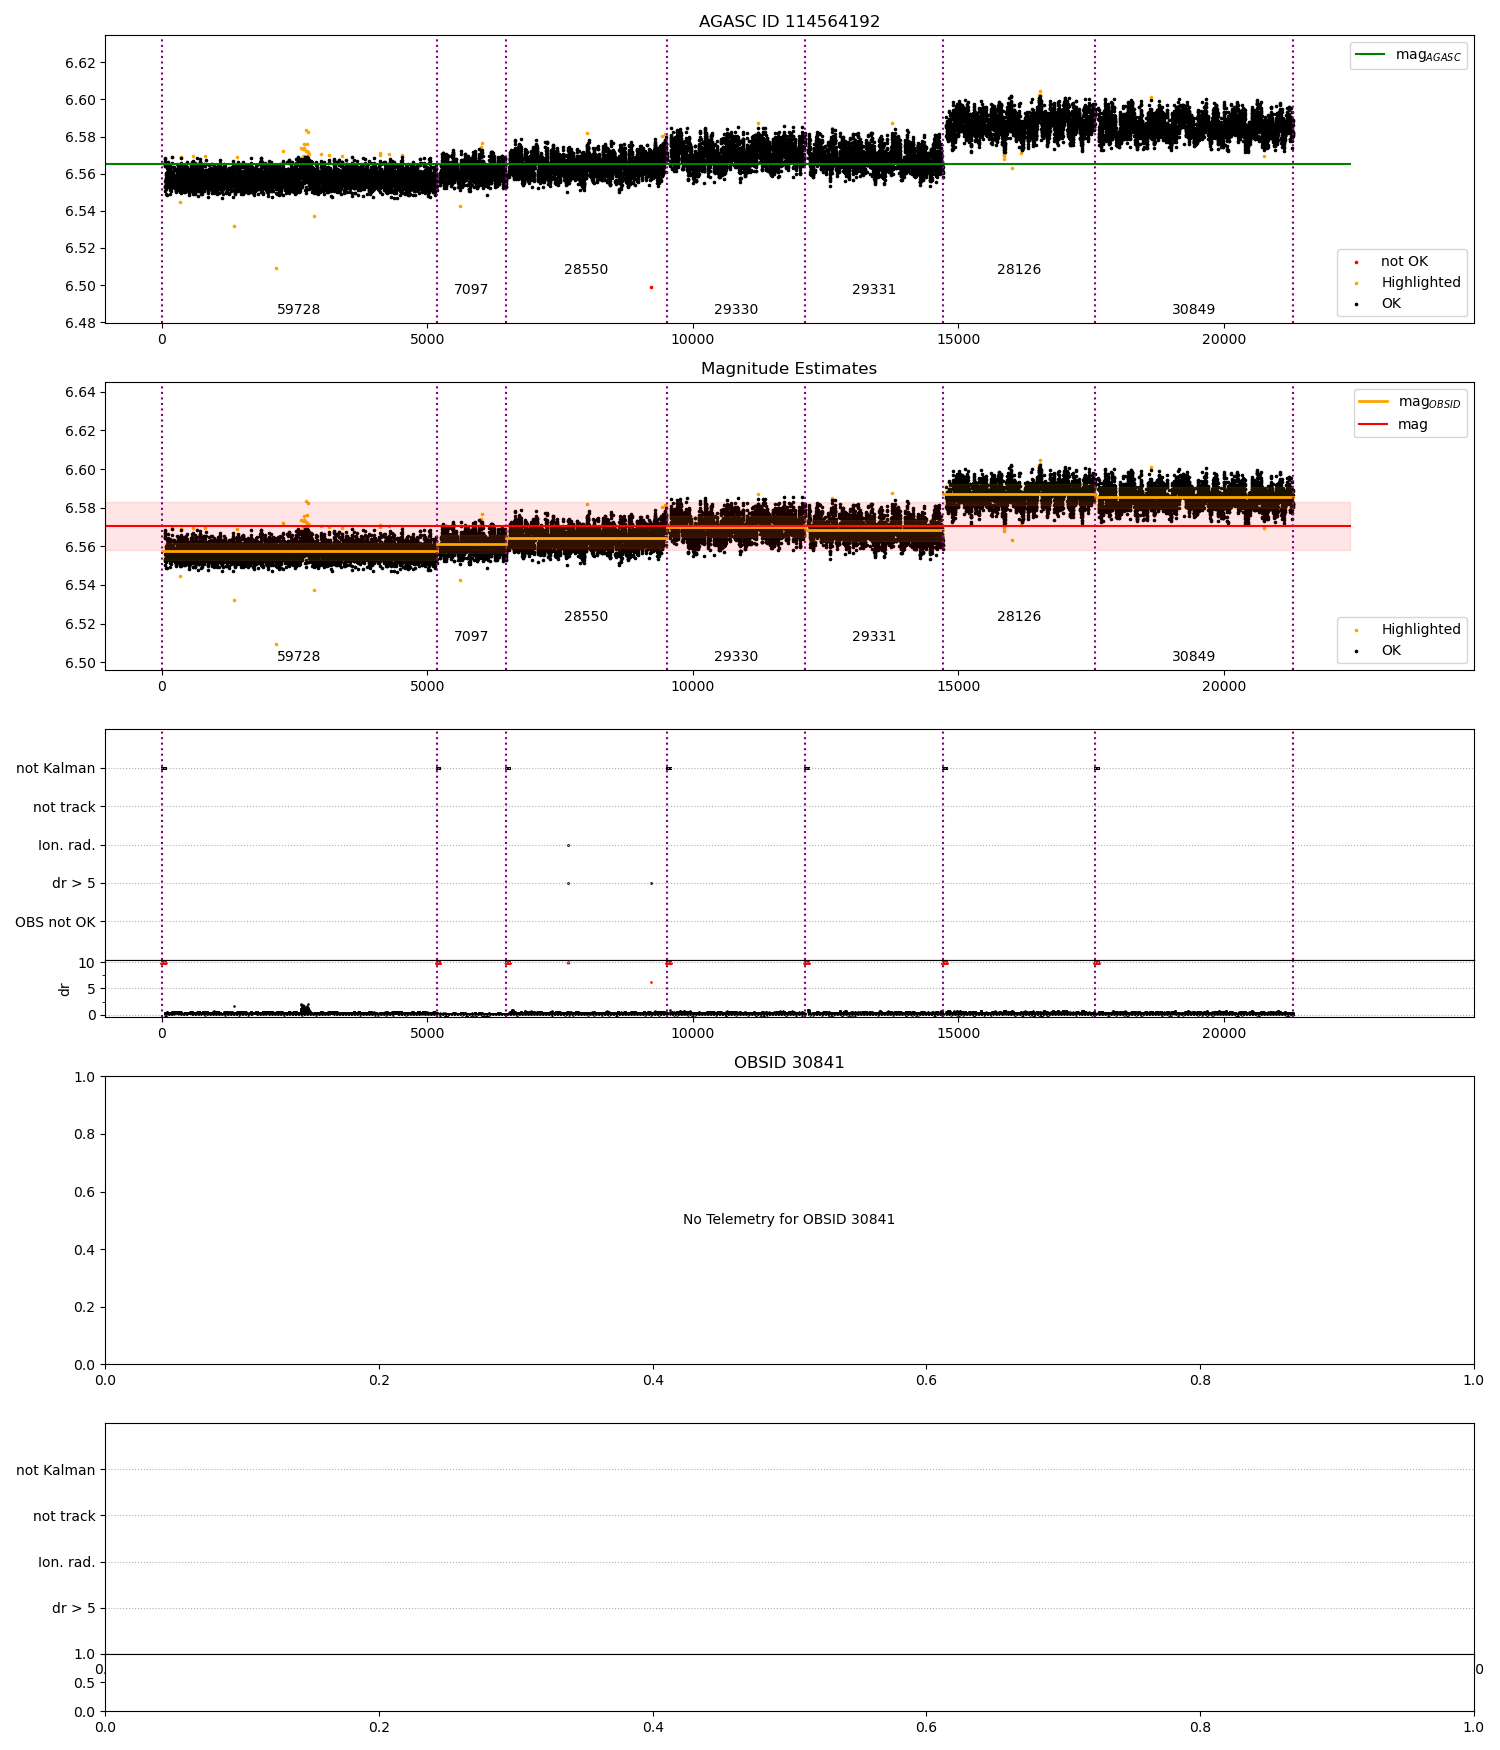Click 'not Kalman' label in the third plot
The width and height of the screenshot is (1500, 1750).
[x=56, y=769]
